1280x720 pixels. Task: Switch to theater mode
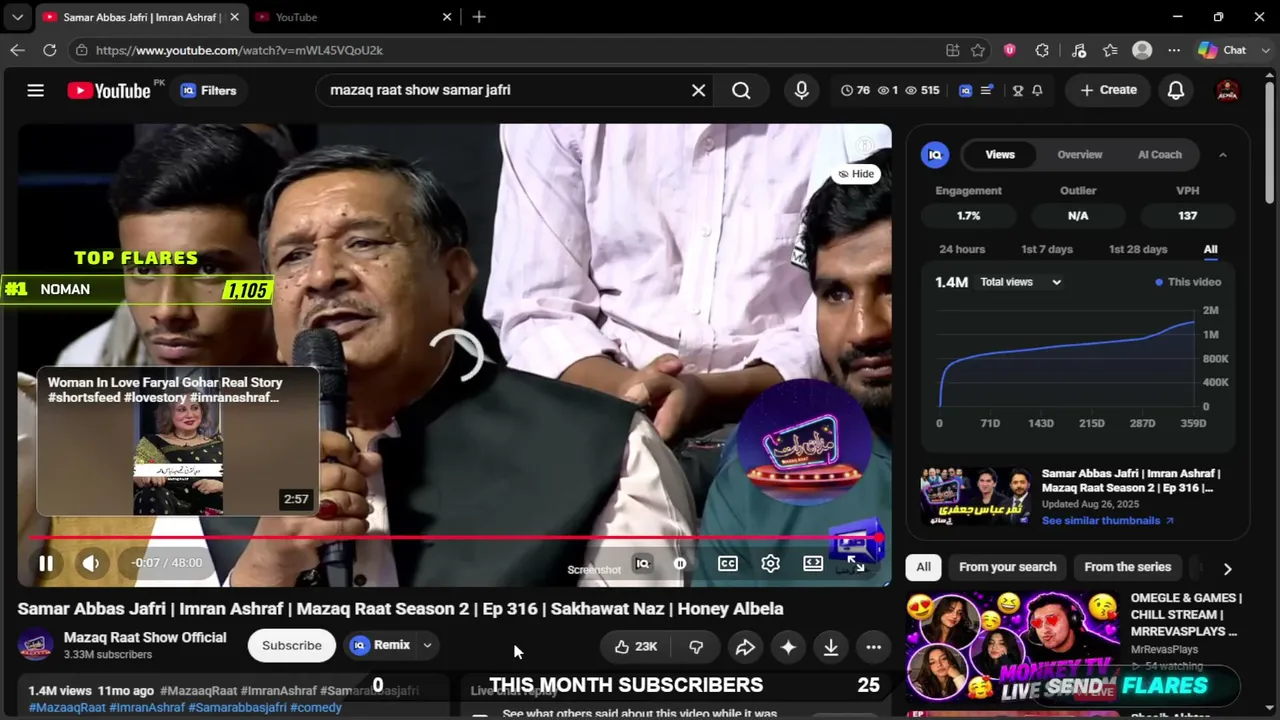pyautogui.click(x=813, y=563)
